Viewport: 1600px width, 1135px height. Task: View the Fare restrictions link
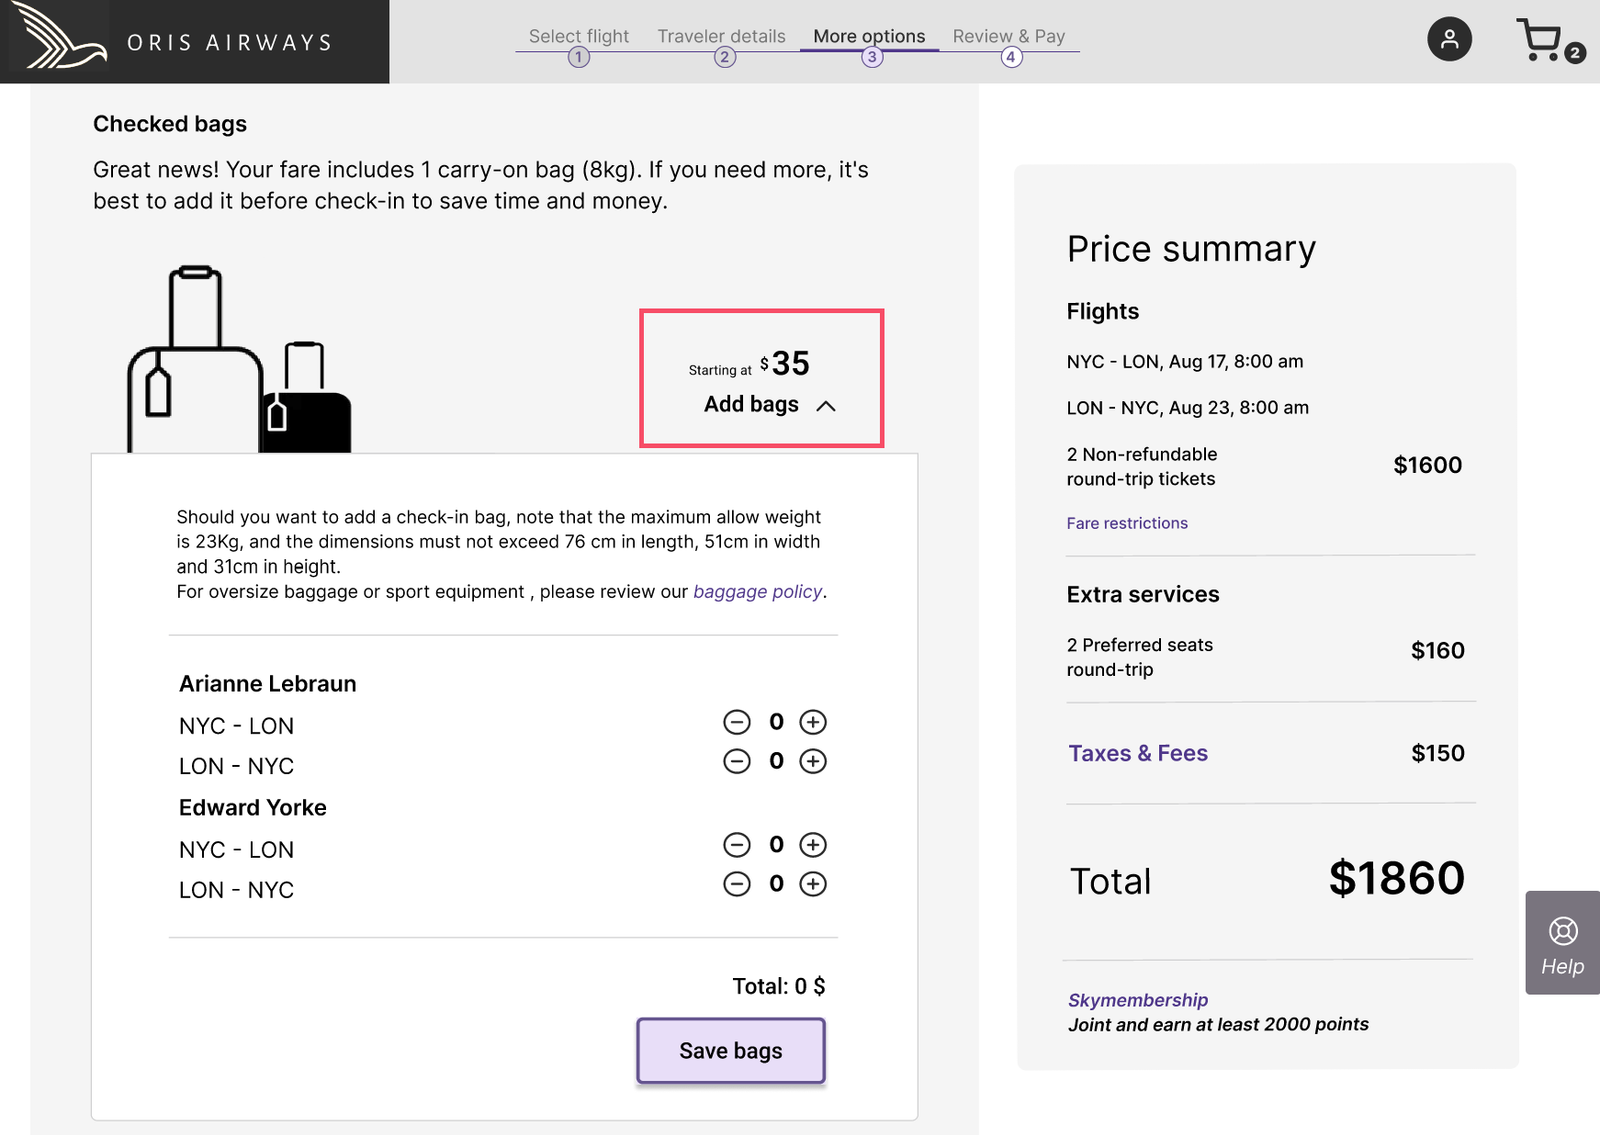click(1127, 523)
